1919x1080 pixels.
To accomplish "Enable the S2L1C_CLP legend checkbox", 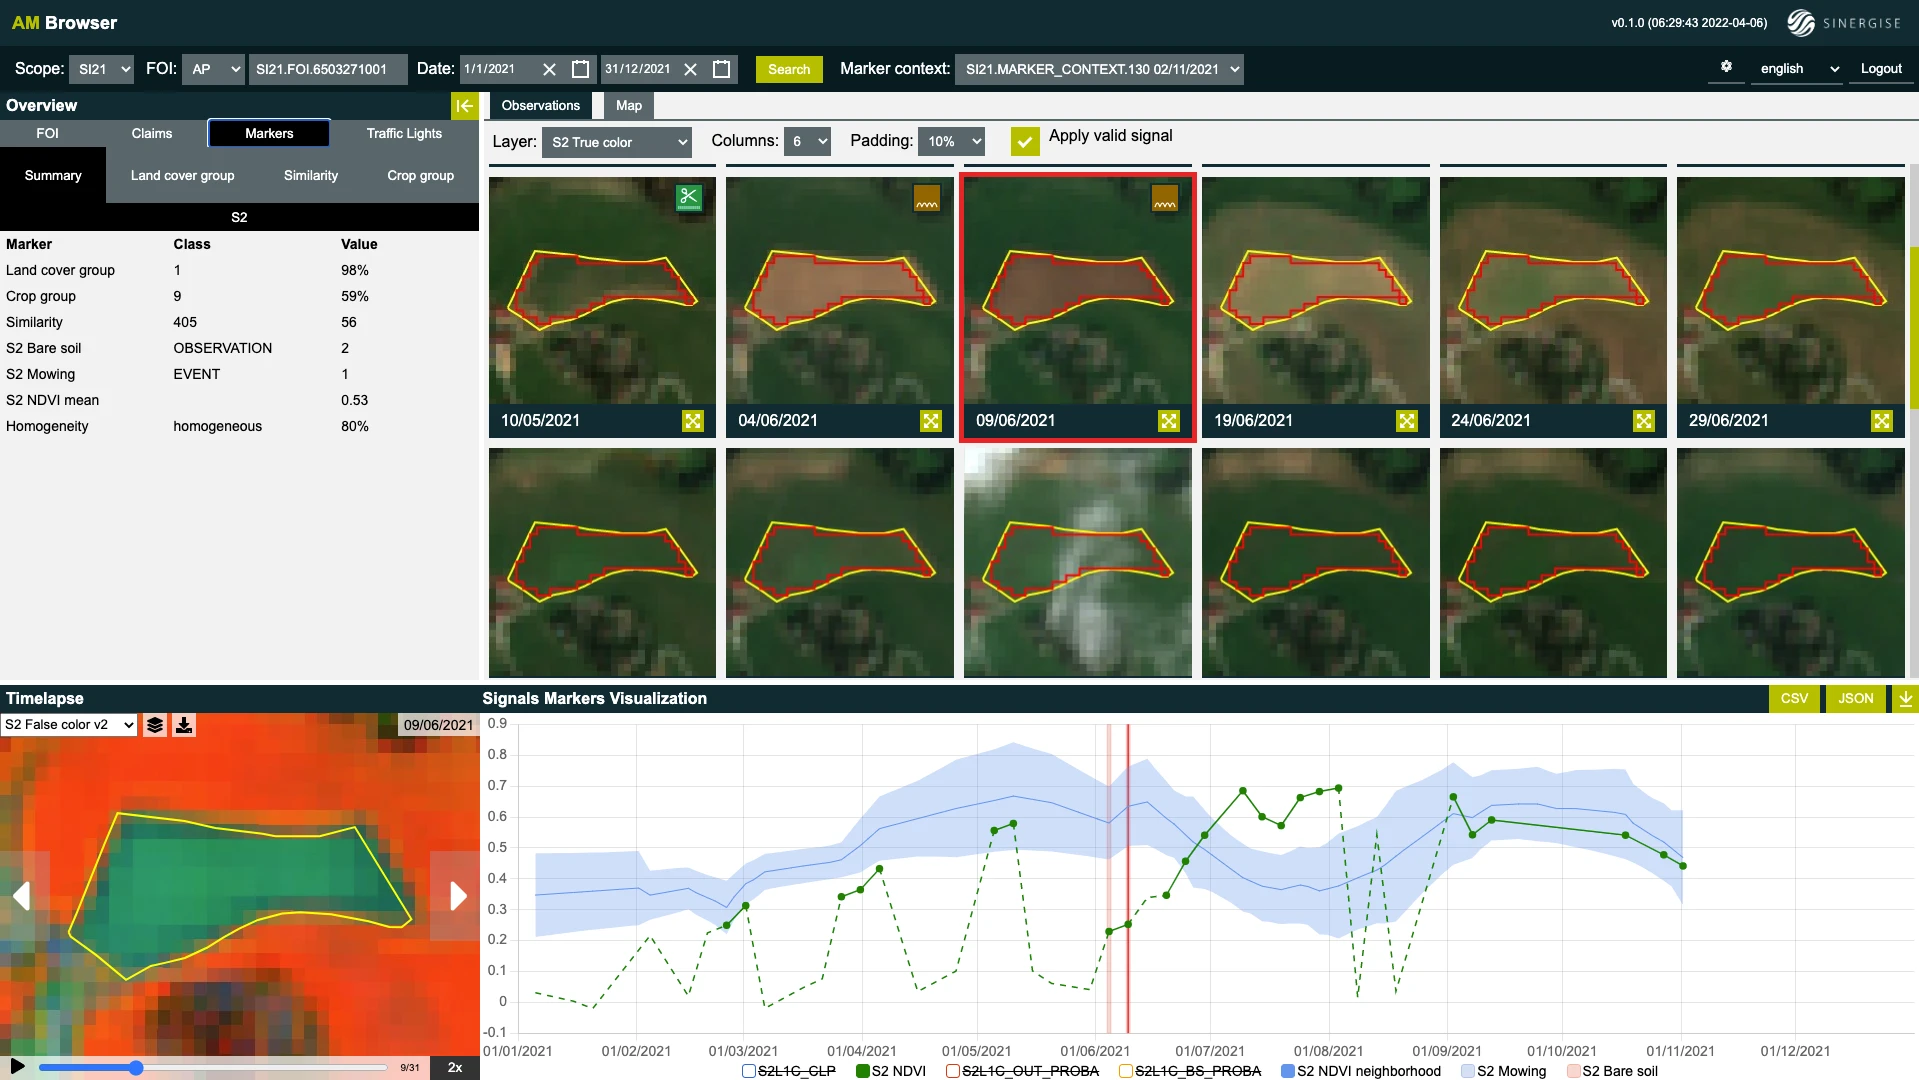I will [749, 1071].
